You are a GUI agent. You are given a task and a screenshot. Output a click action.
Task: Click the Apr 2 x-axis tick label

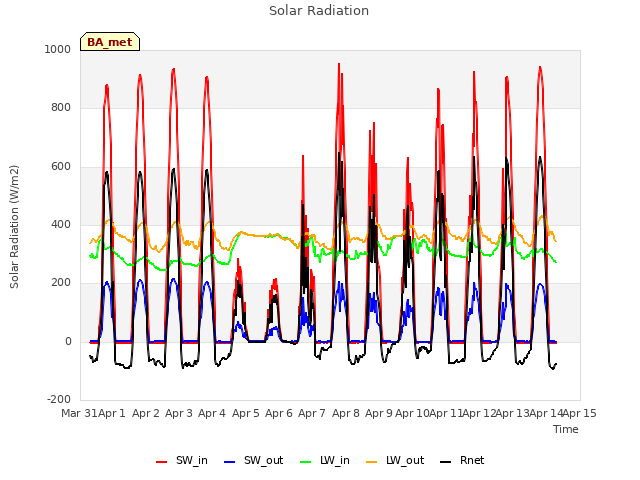[146, 413]
